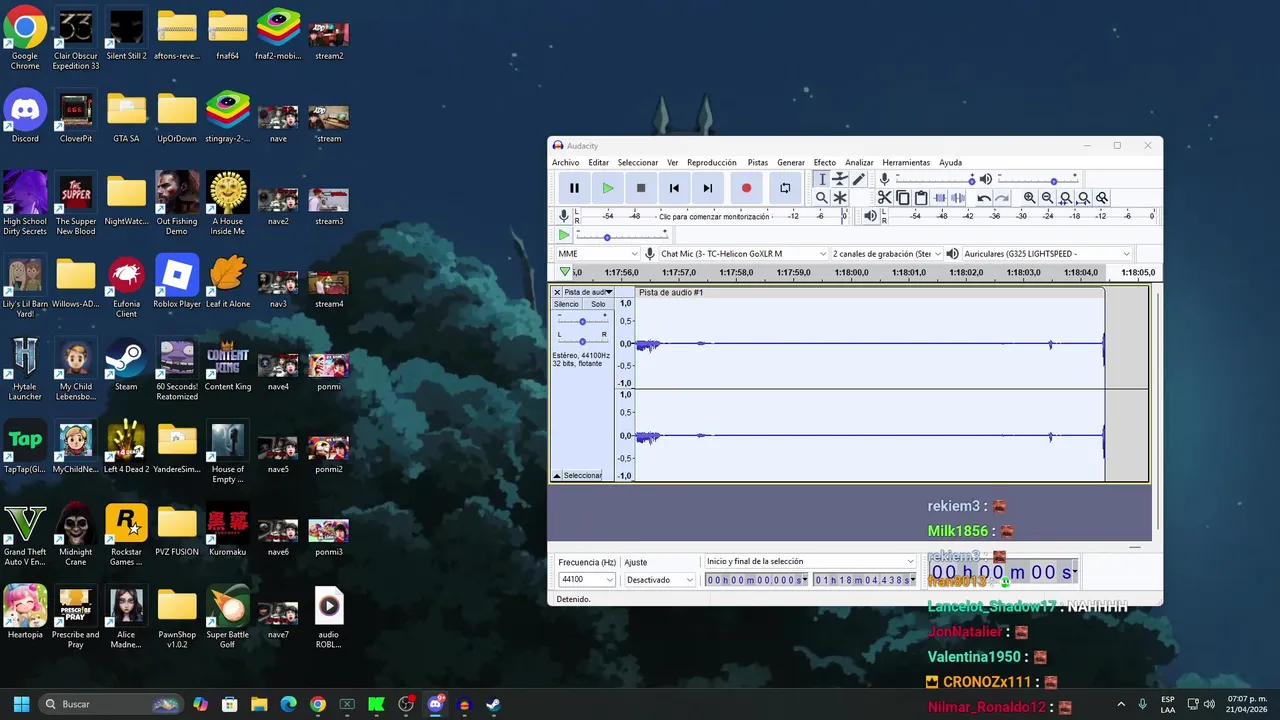
Task: Start recording with the red Record button
Action: tap(746, 188)
